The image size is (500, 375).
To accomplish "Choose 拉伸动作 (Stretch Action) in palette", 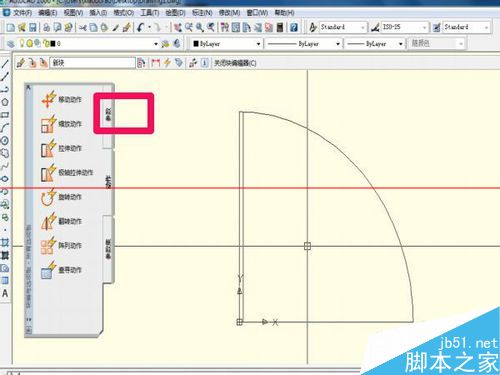I will 62,148.
